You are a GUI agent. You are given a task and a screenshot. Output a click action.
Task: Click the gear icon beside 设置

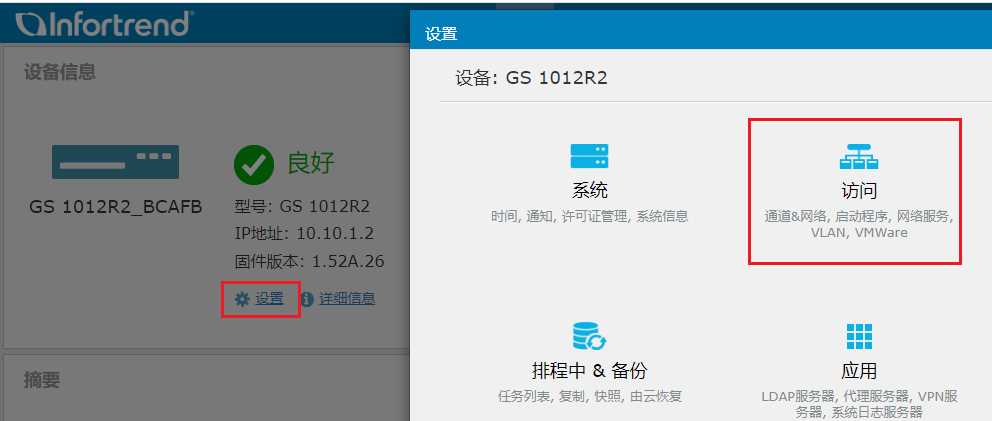point(241,299)
